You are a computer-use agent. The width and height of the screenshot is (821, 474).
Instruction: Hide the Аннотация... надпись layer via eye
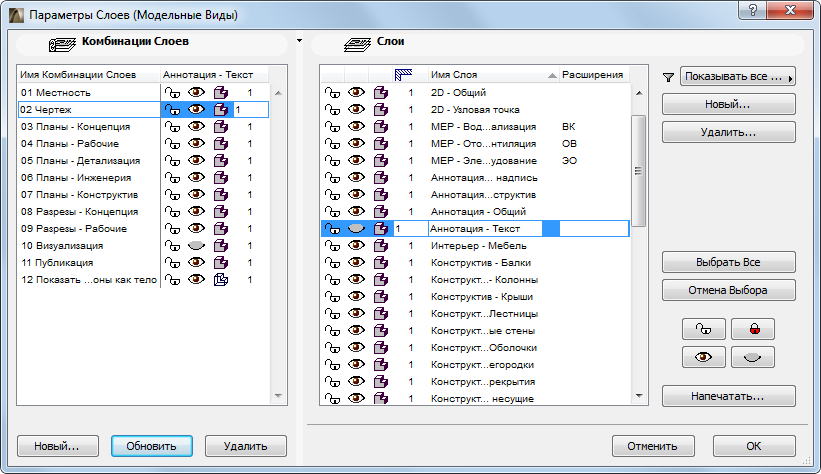click(x=356, y=178)
